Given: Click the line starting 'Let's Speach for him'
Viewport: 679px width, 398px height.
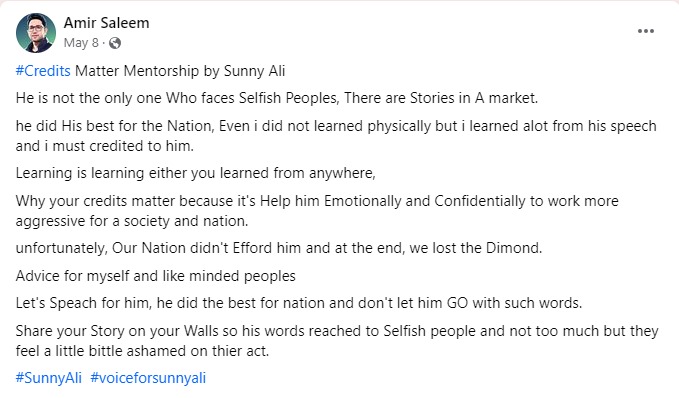Looking at the screenshot, I should pos(299,303).
